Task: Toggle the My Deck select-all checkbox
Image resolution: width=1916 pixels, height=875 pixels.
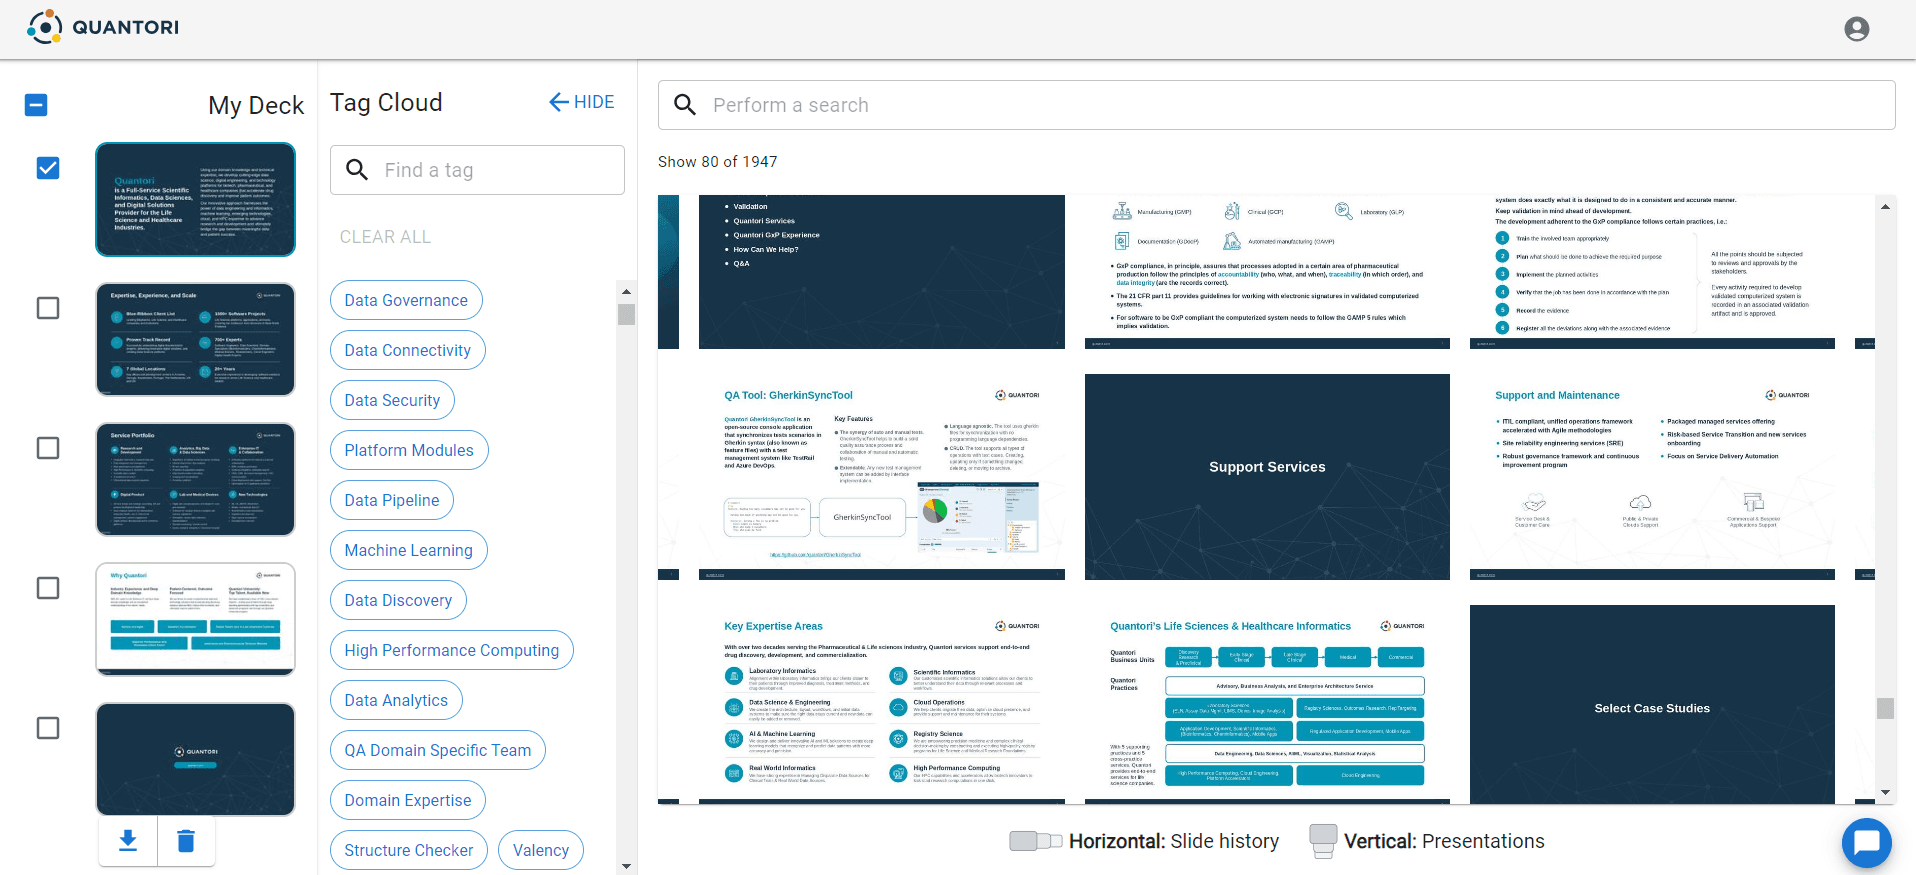Action: (x=36, y=105)
